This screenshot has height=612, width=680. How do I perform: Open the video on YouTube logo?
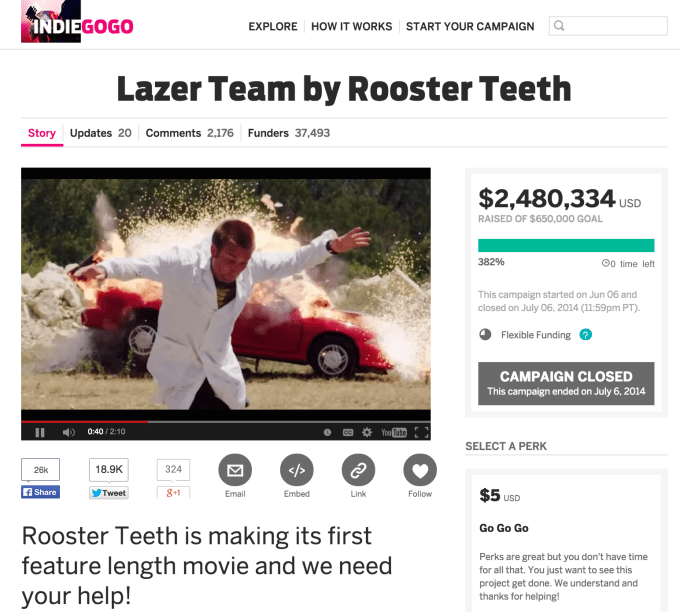pos(394,432)
